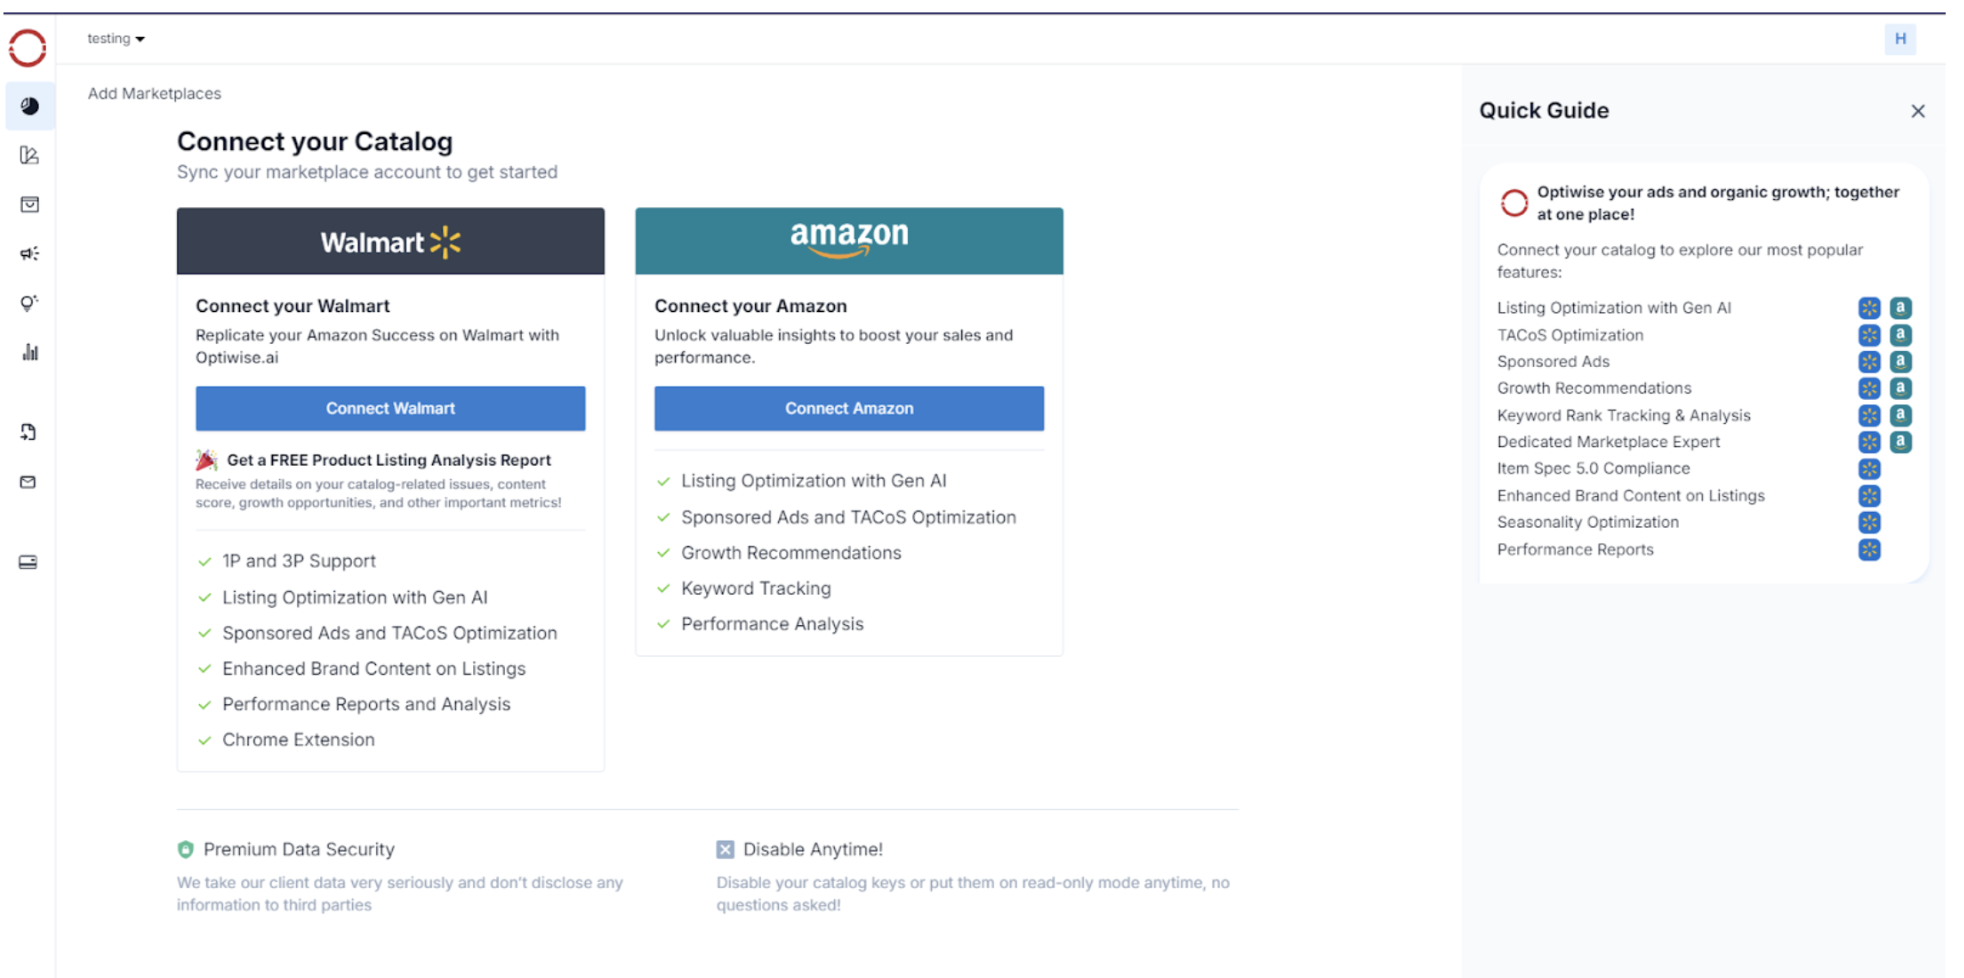Screen dimensions: 1964x978
Task: Click the Add Marketplaces breadcrumb
Action: (x=154, y=93)
